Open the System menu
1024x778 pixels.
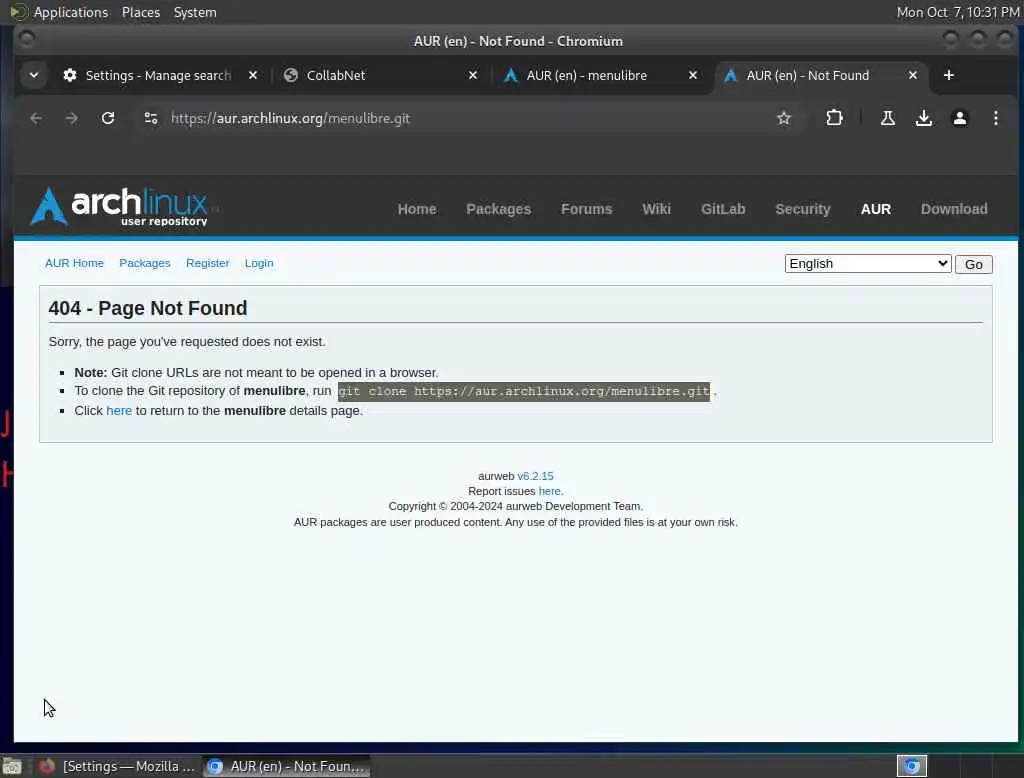tap(195, 12)
